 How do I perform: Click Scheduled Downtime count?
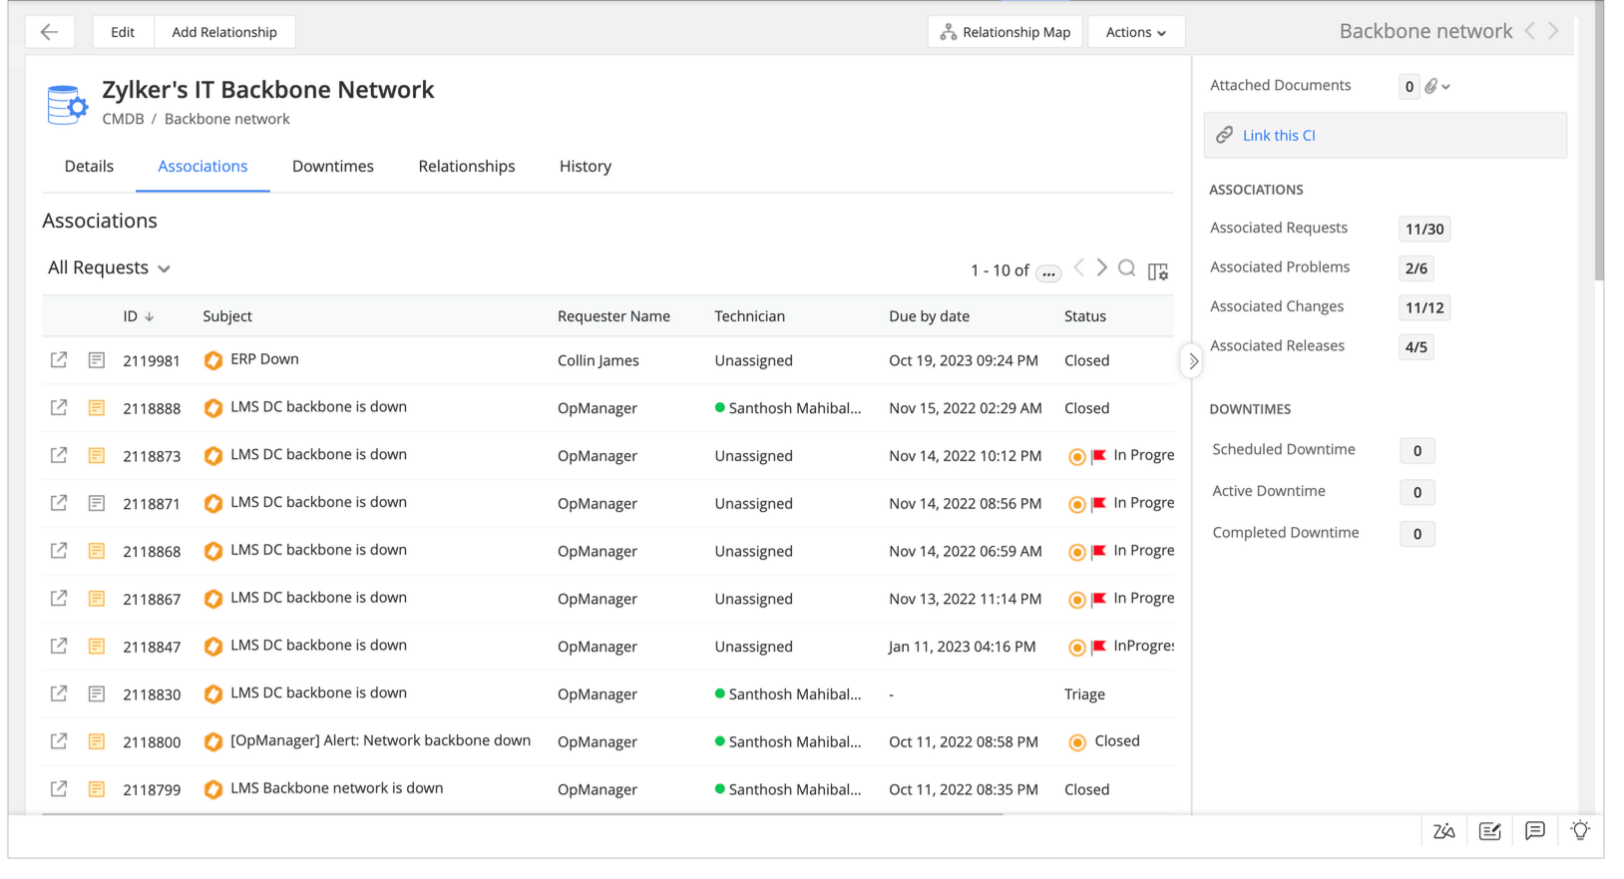1417,451
